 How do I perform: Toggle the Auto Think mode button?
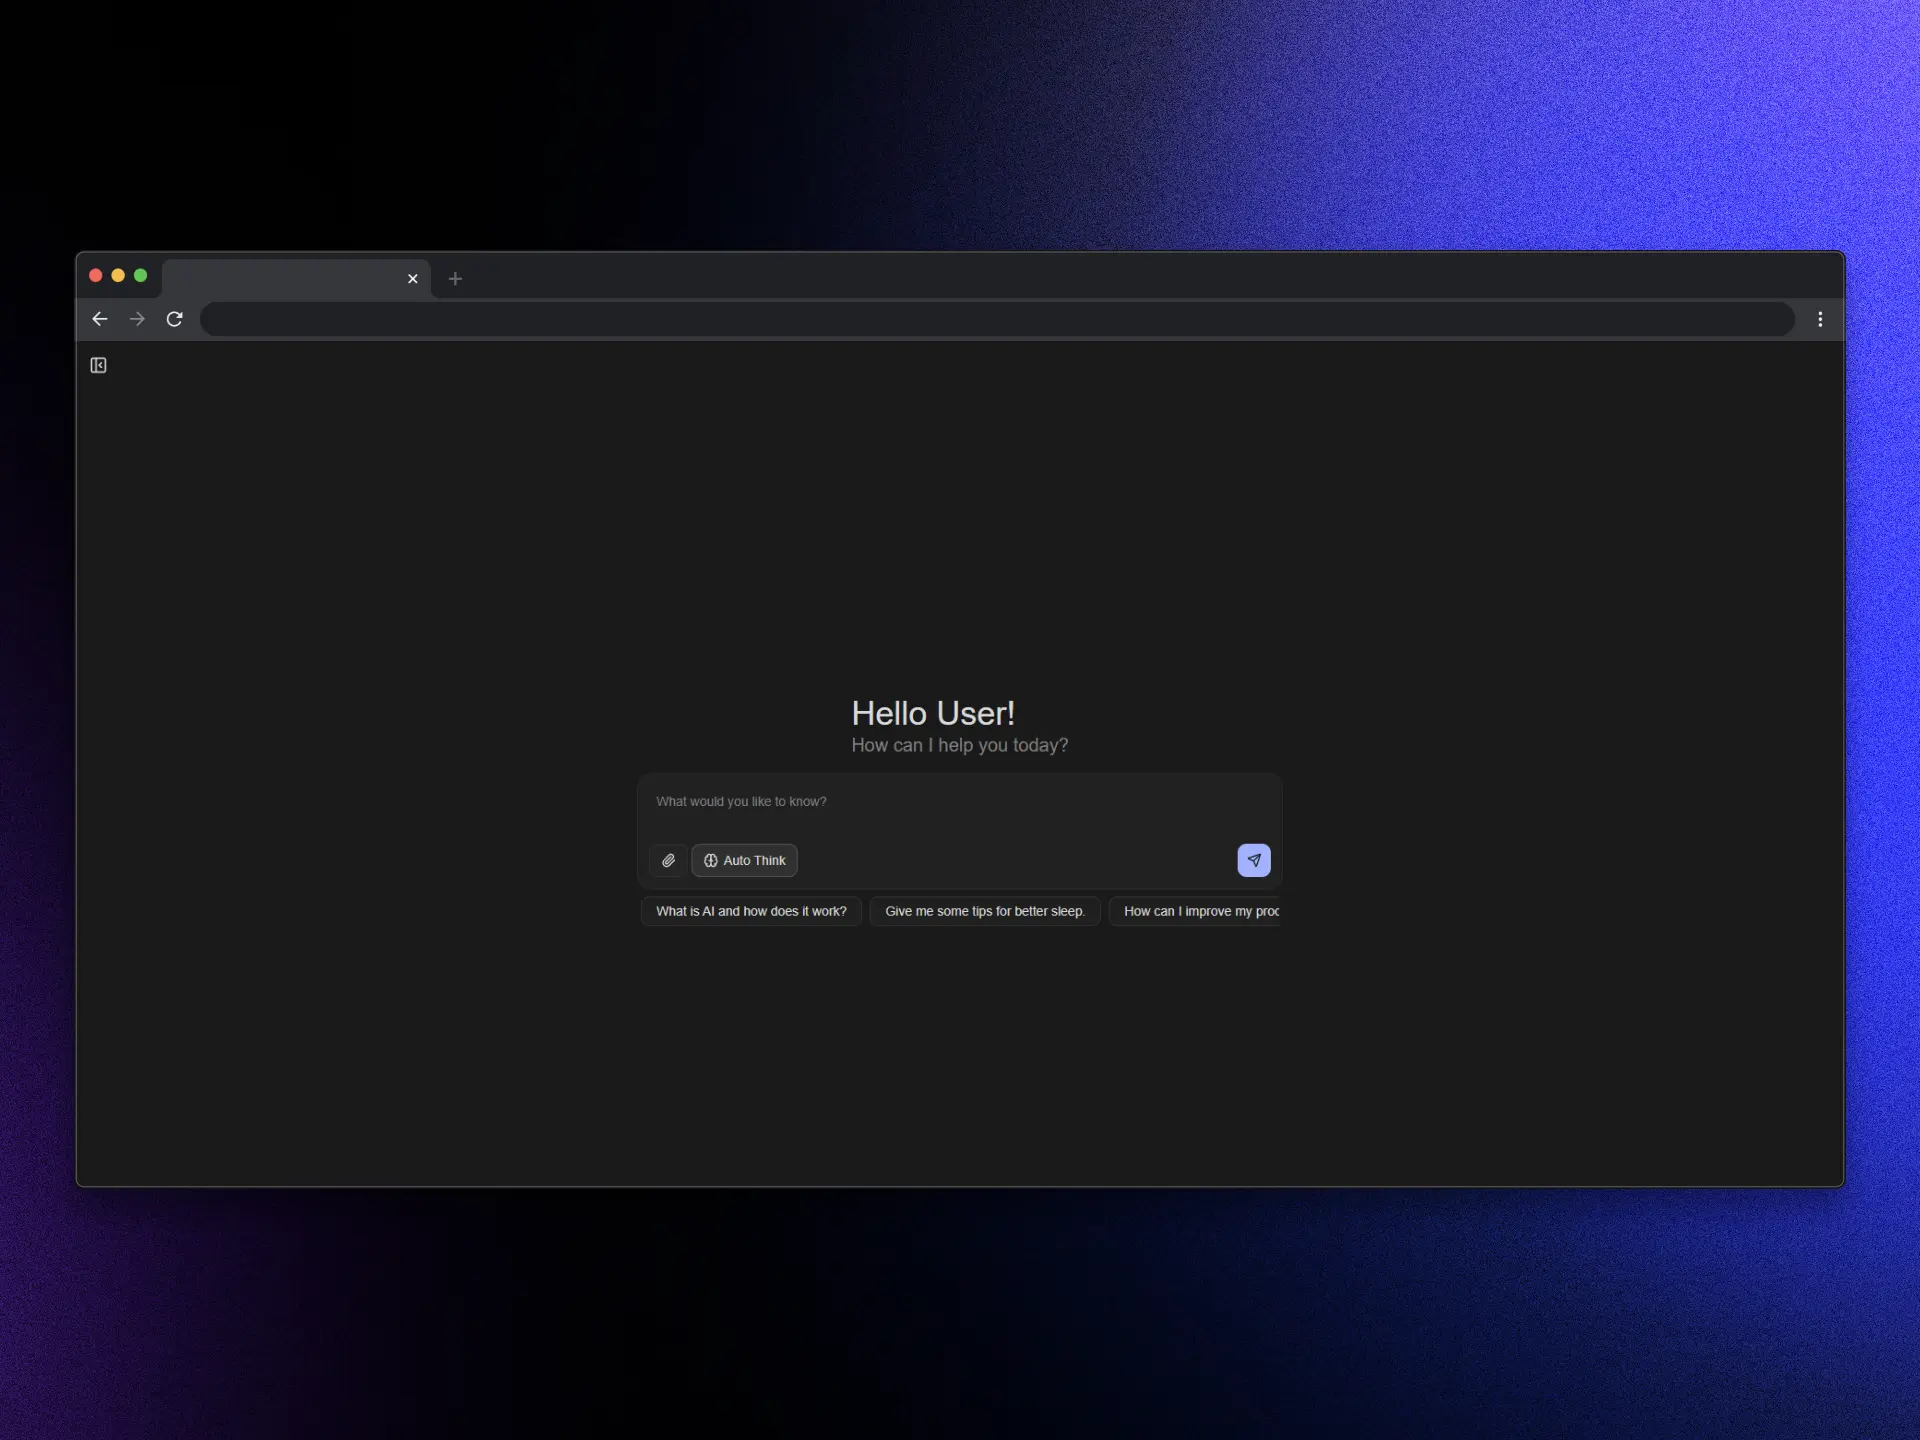(744, 860)
